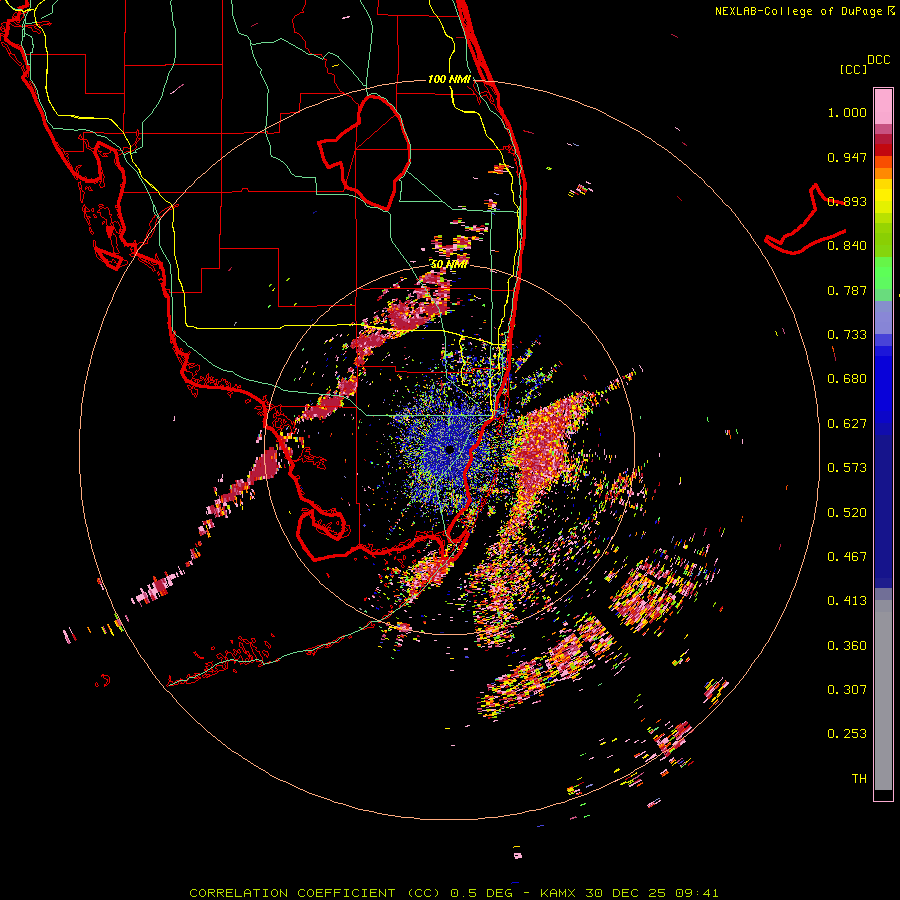The image size is (900, 900).
Task: Click the 0.467 scale value
Action: click(847, 557)
